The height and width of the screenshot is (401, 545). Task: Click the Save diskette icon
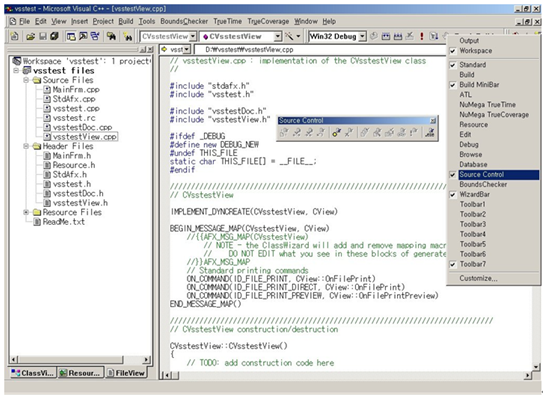[x=42, y=36]
